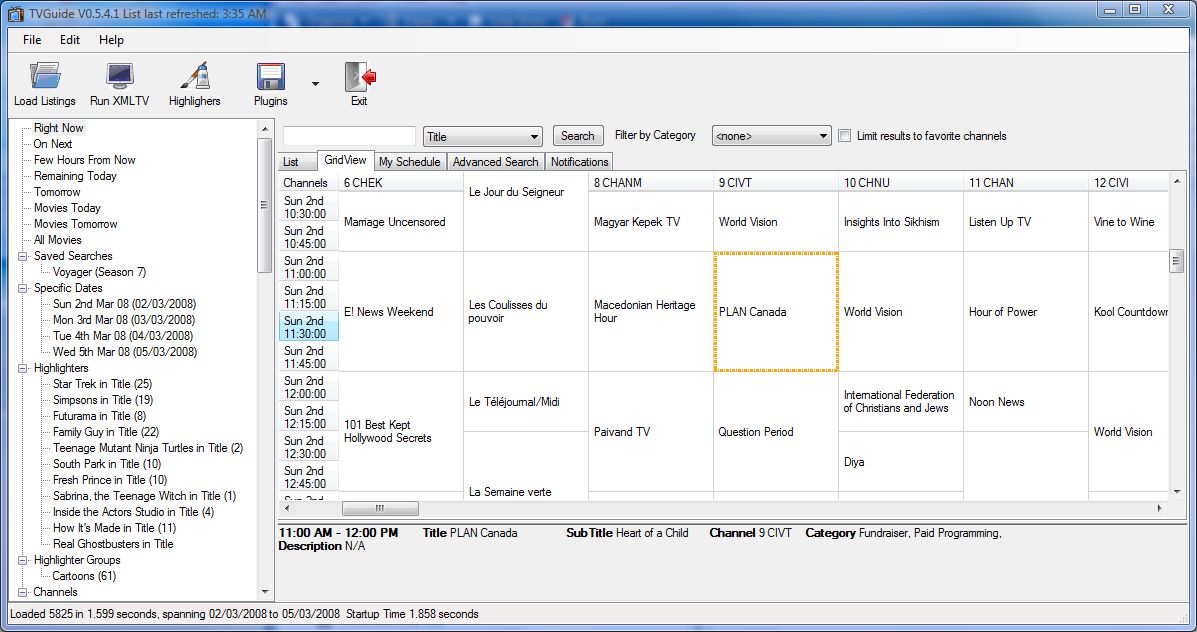Viewport: 1197px width, 632px height.
Task: Run XMLTV using its toolbar icon
Action: (x=120, y=78)
